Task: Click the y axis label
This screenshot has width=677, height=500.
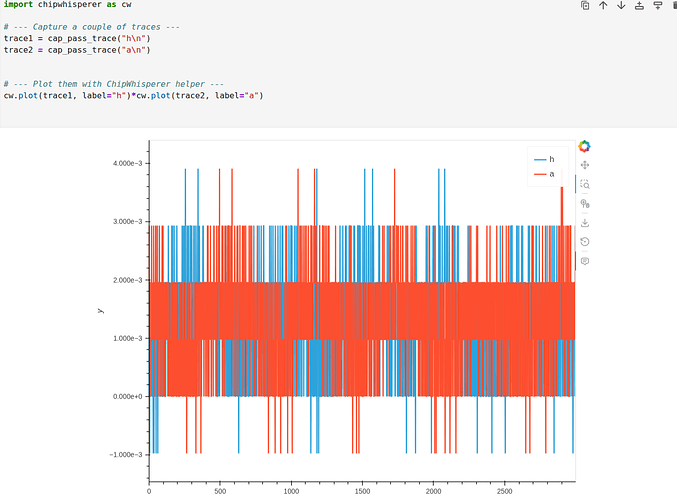Action: [x=100, y=310]
